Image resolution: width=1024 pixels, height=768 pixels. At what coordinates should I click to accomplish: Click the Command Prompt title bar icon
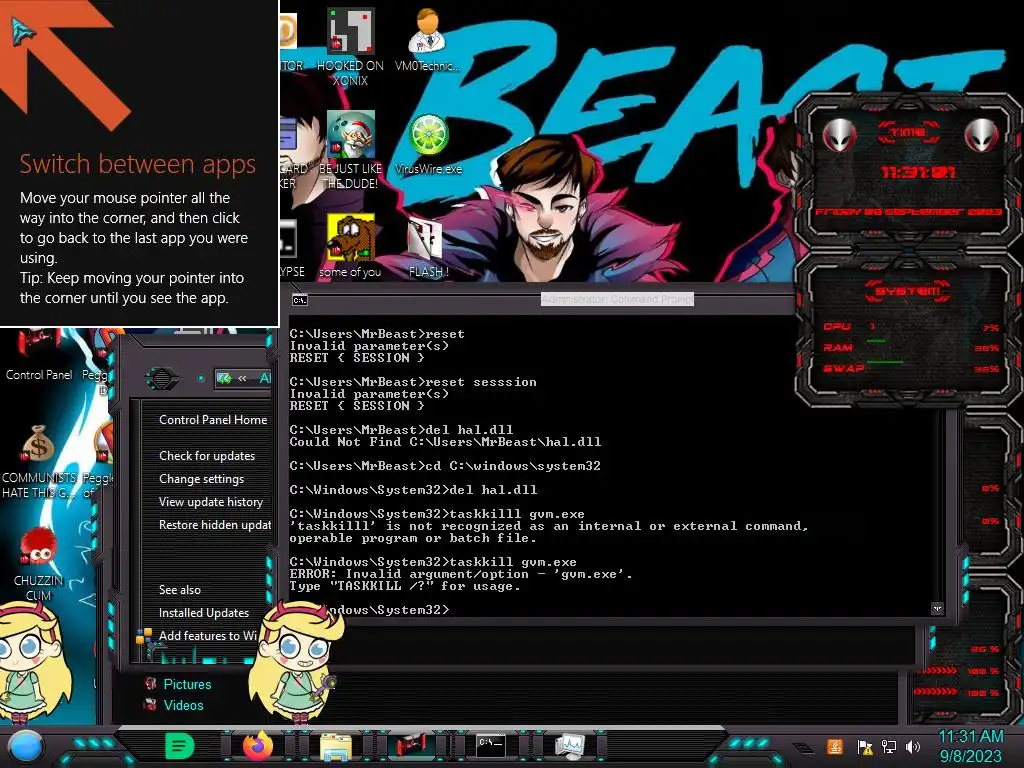tap(300, 300)
